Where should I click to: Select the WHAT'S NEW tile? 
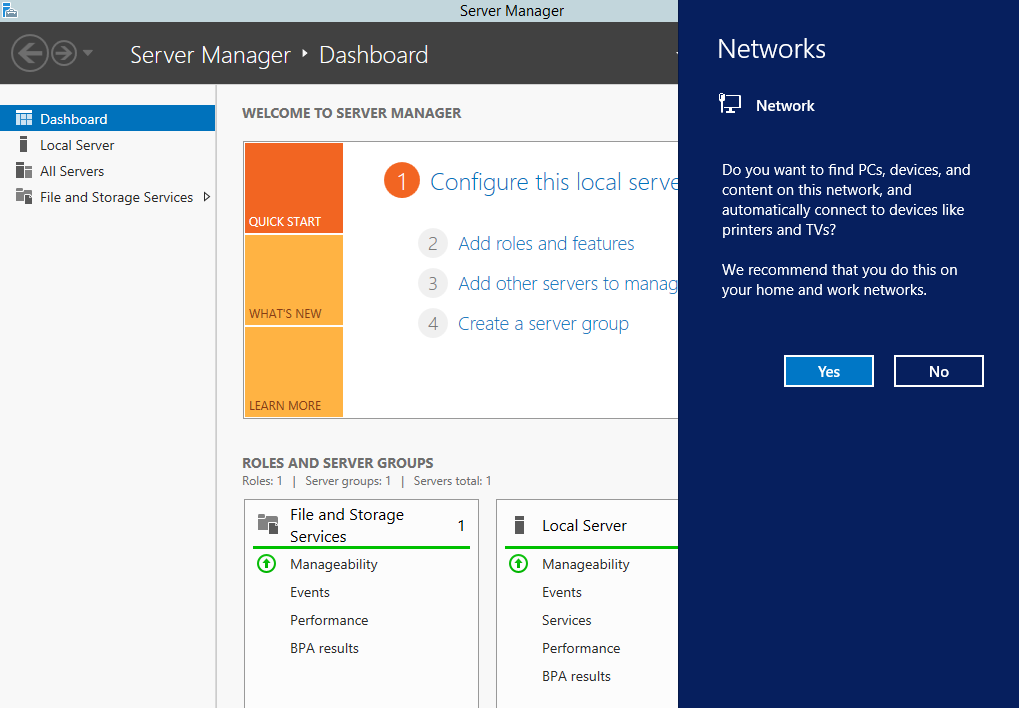coord(294,280)
